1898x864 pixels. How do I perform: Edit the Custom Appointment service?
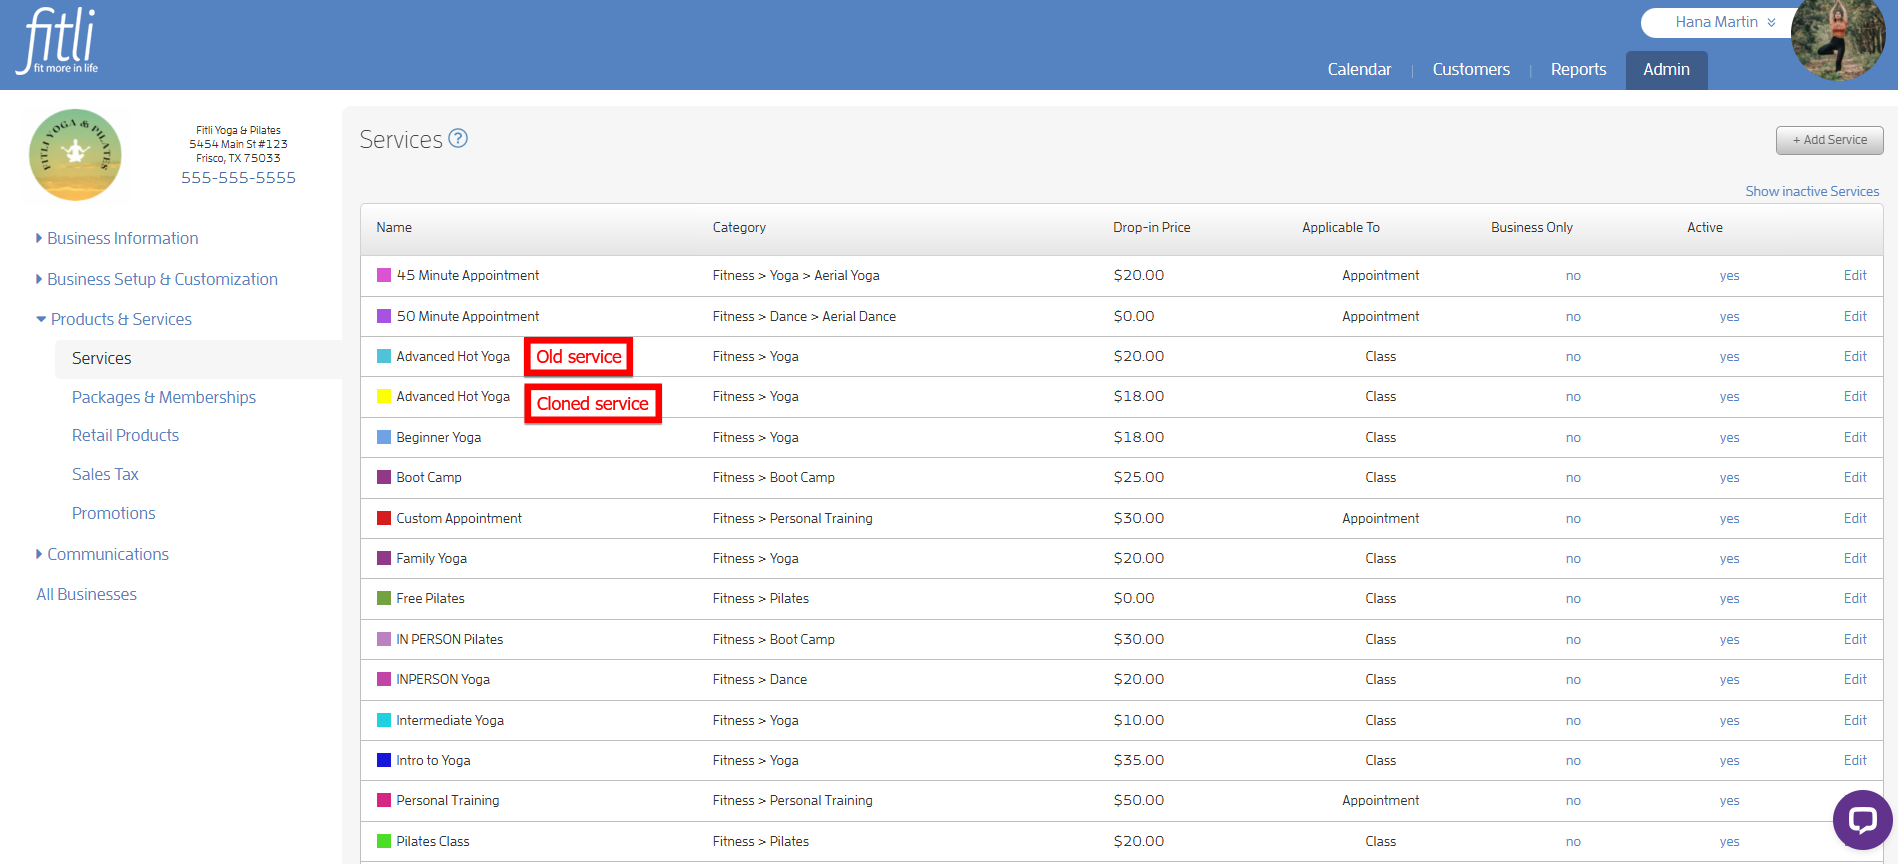tap(1855, 518)
